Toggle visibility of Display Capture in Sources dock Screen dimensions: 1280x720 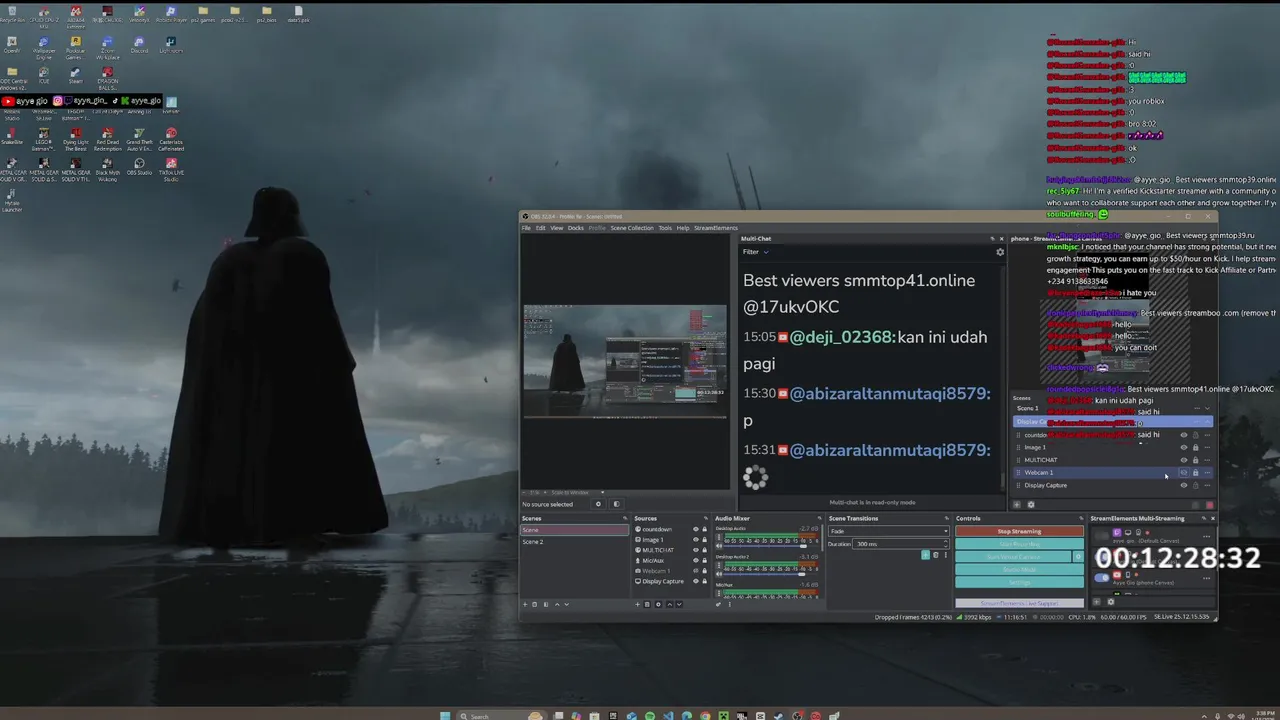[696, 581]
